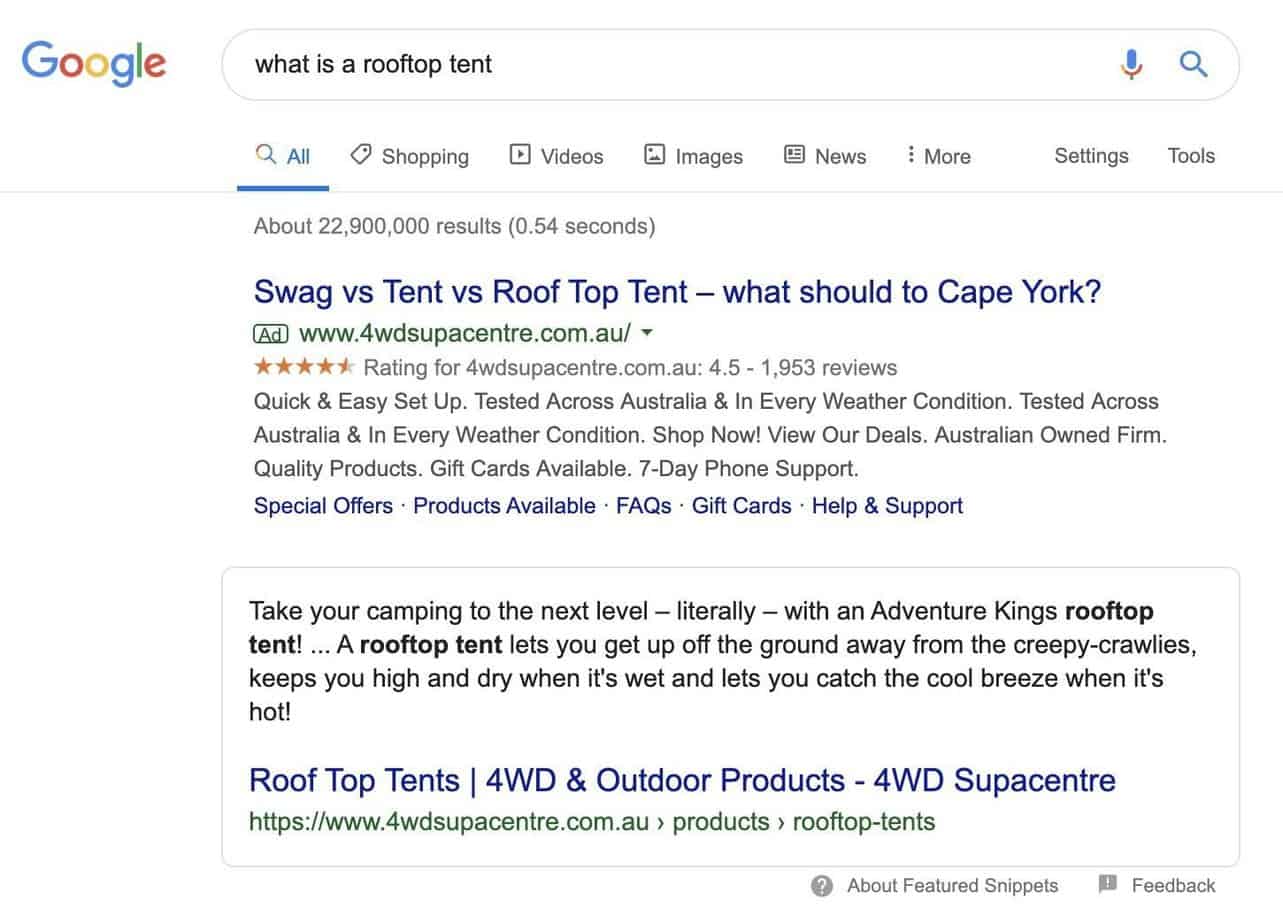Open Roof Top Tents 4WD Supacentre result
The height and width of the screenshot is (924, 1283).
pos(682,780)
